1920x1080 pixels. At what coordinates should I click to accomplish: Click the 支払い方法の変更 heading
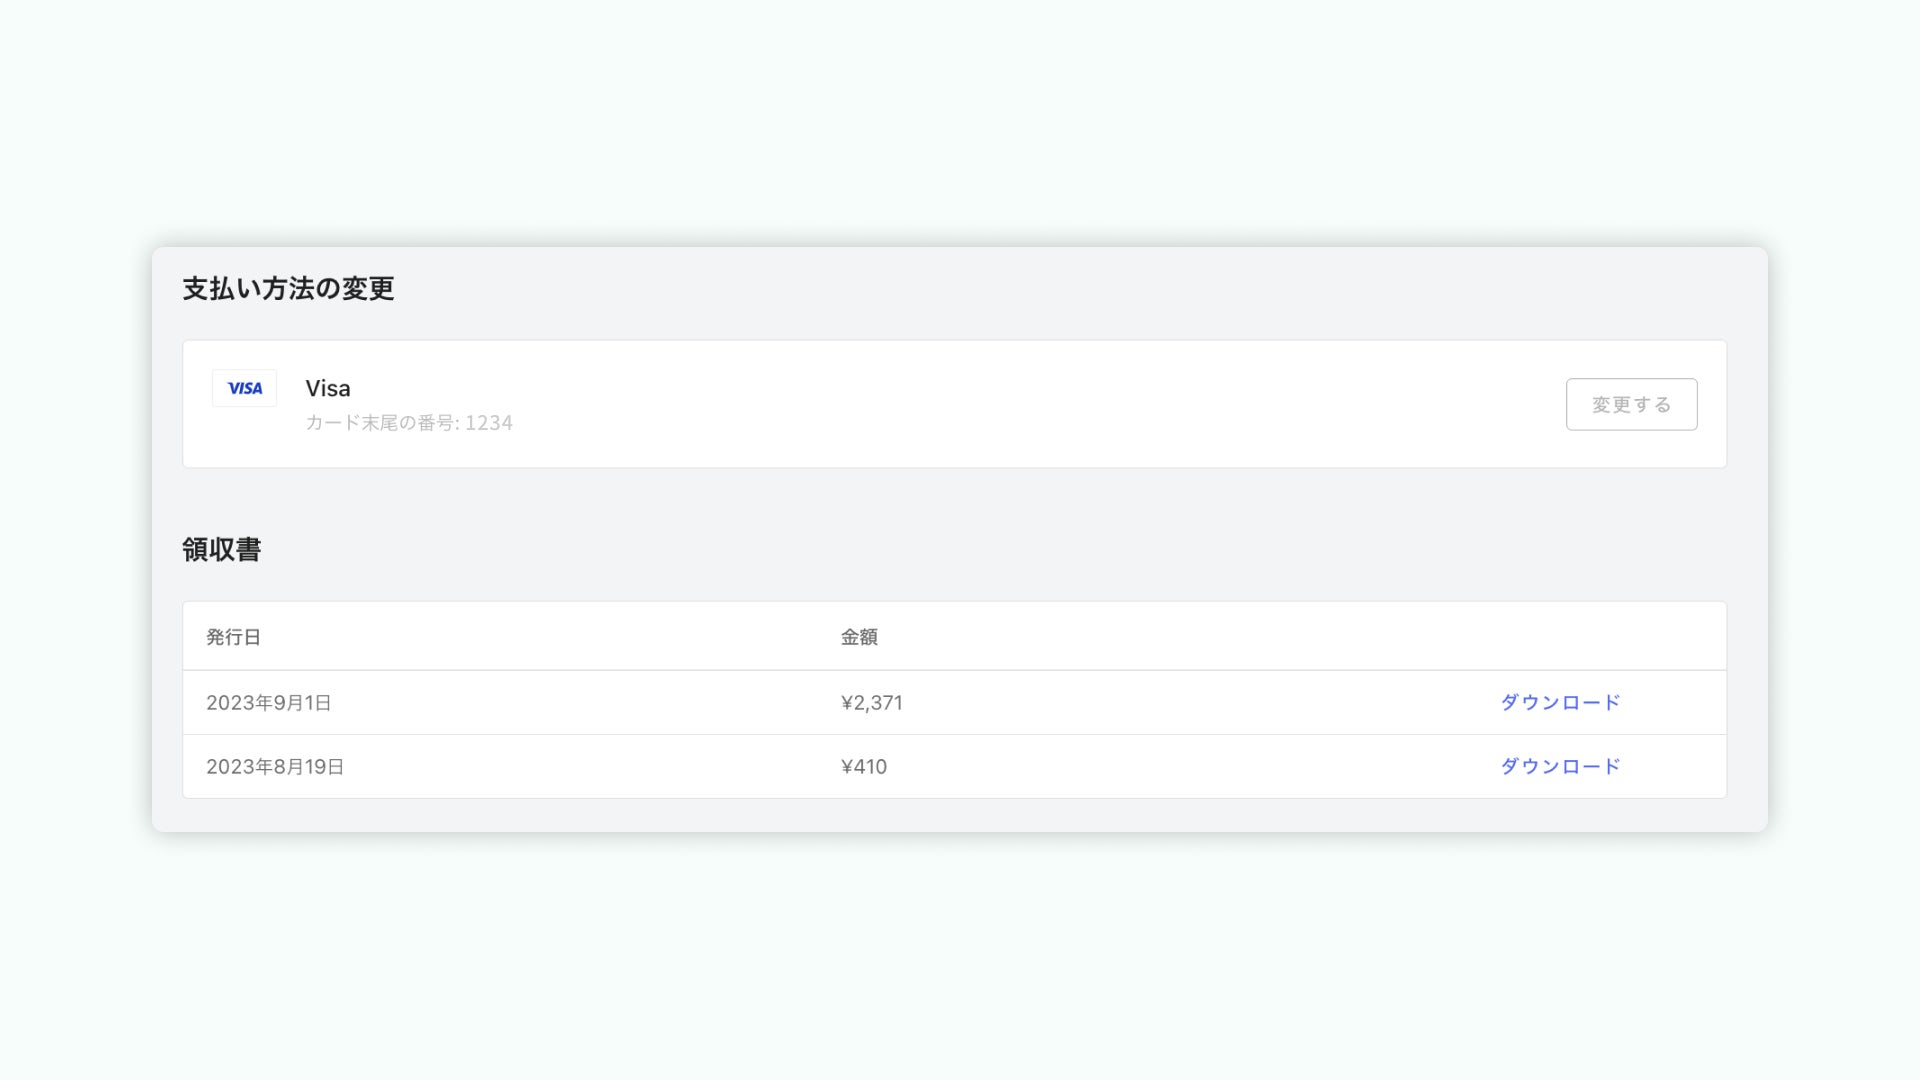tap(288, 289)
